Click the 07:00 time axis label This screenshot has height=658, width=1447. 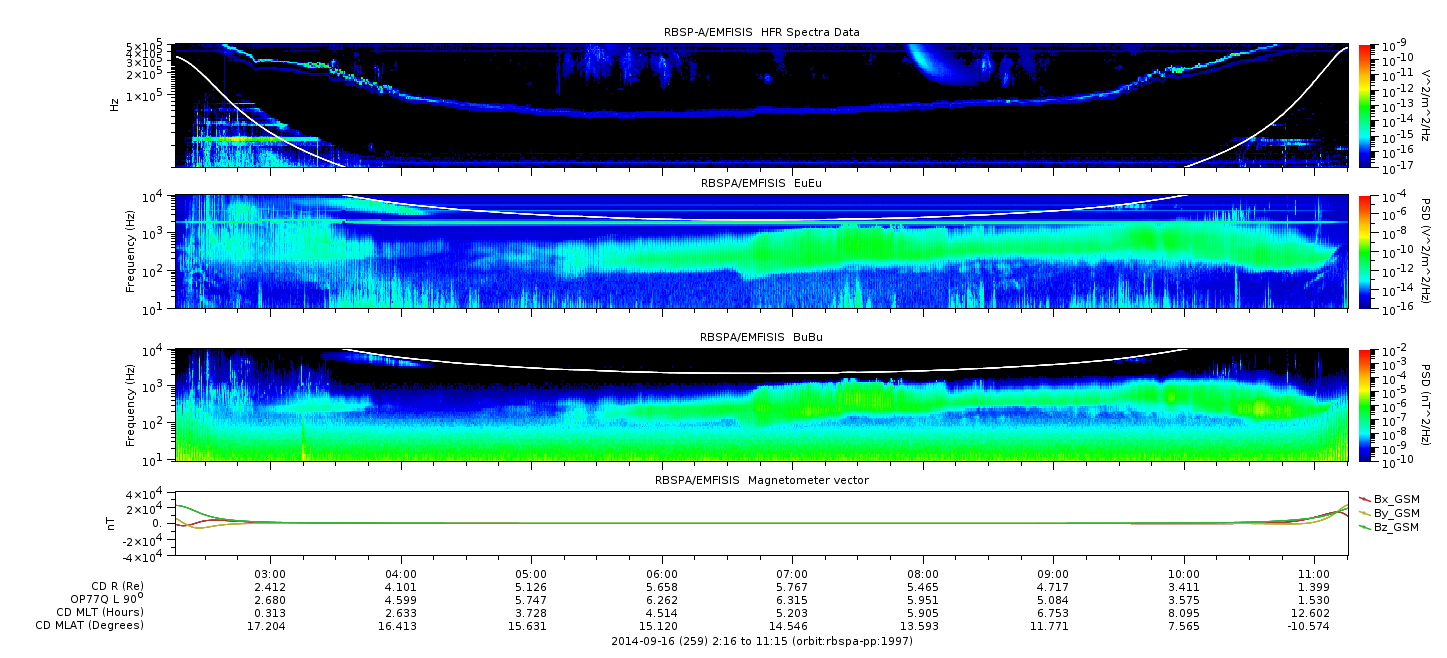coord(792,574)
